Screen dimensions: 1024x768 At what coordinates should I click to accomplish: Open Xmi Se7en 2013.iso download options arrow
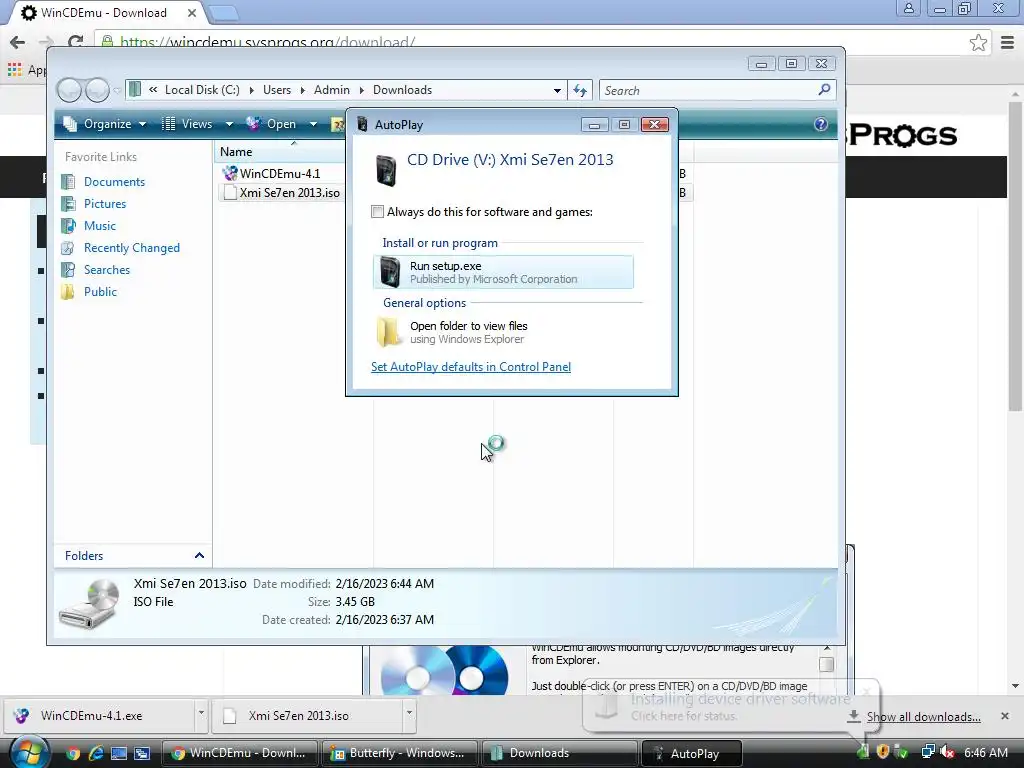coord(409,713)
